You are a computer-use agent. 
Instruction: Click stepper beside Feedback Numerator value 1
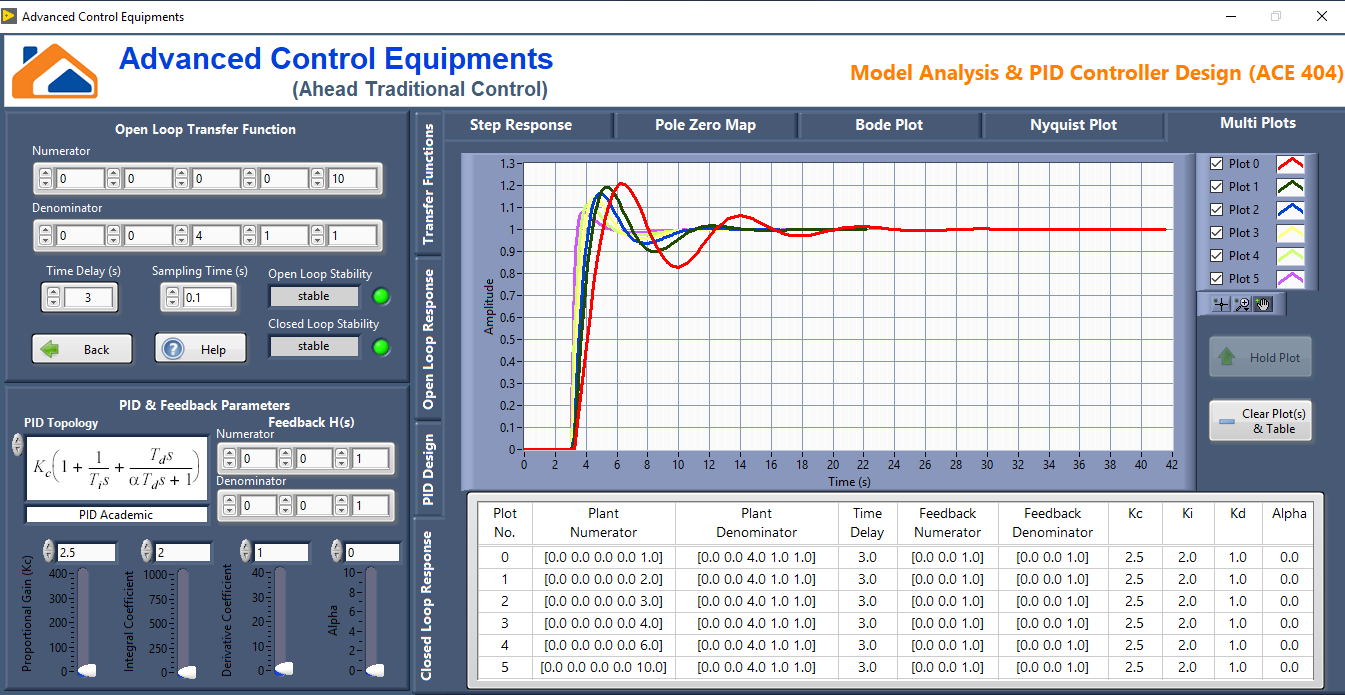tap(342, 459)
